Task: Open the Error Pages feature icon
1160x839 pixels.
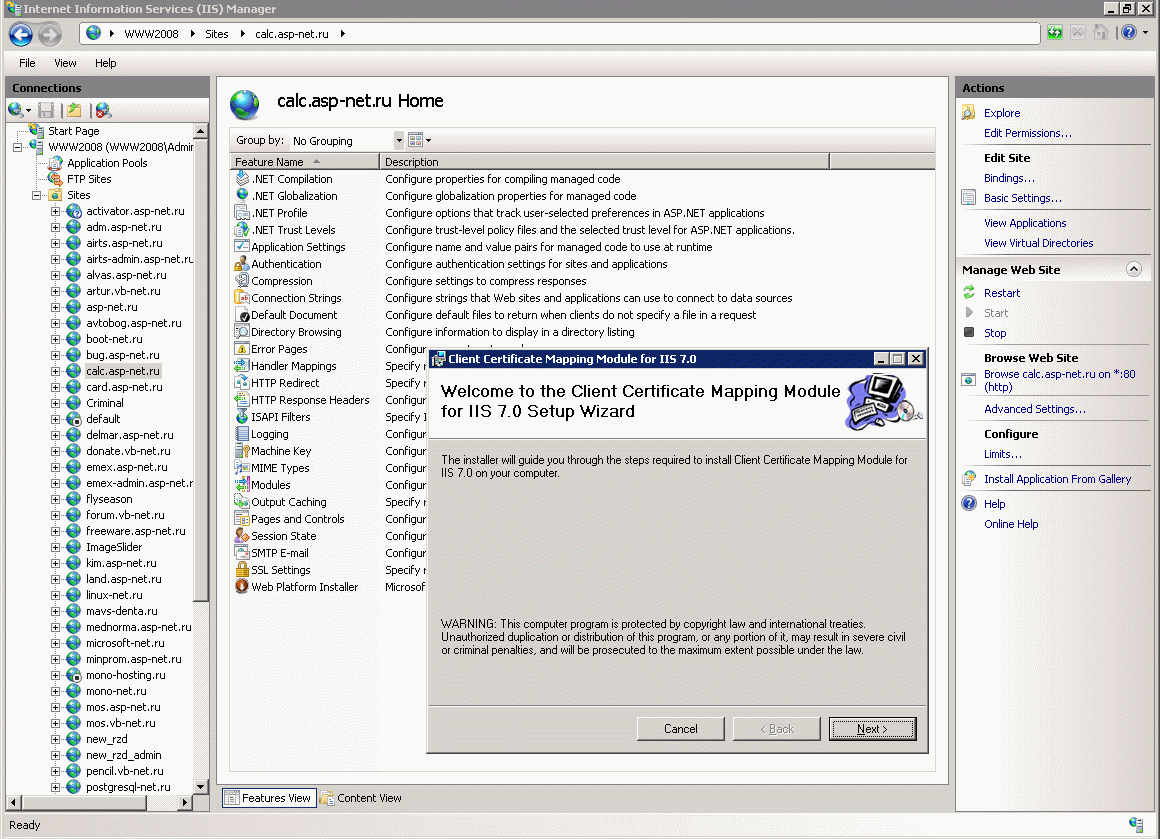Action: [242, 349]
